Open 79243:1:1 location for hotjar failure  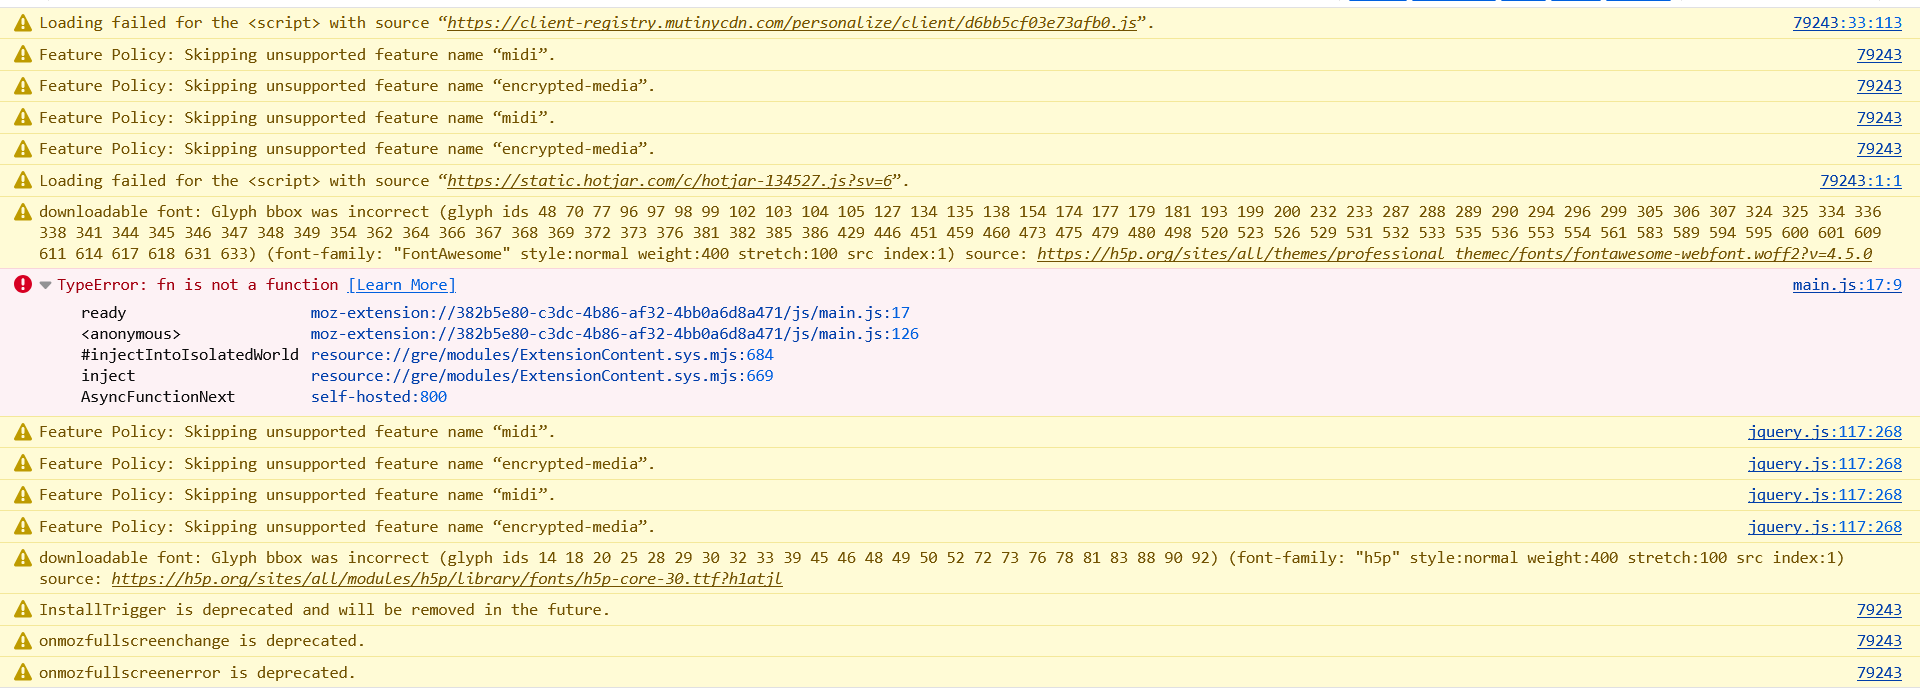1860,181
